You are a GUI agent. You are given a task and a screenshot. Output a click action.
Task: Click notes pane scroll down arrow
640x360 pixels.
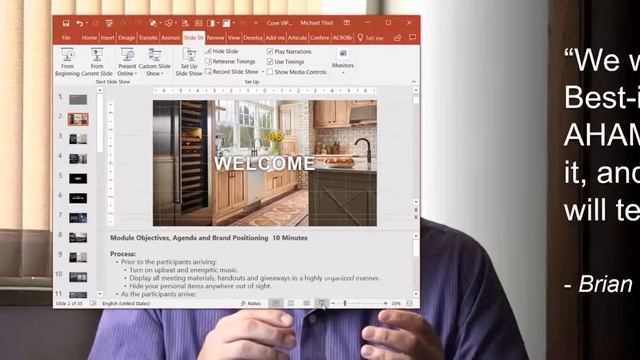416,294
